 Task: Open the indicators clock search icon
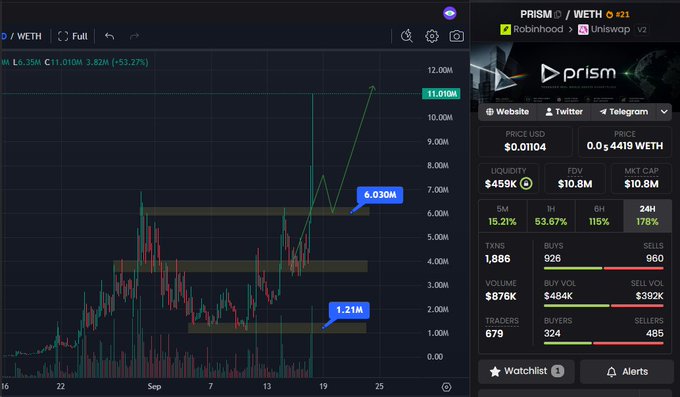coord(407,36)
